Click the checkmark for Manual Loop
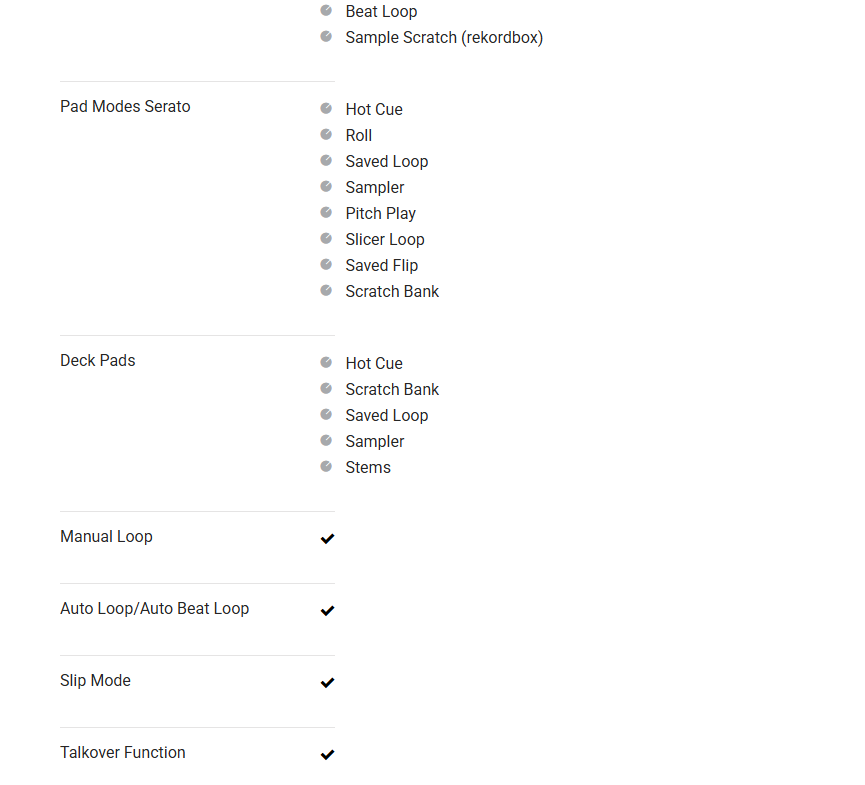The height and width of the screenshot is (785, 865). 327,539
